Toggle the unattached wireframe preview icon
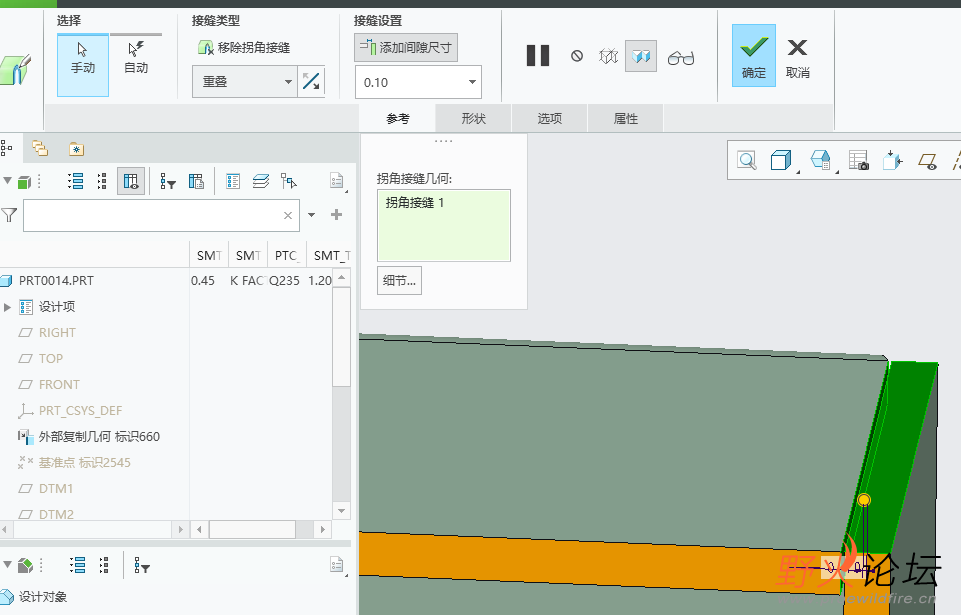The height and width of the screenshot is (615, 961). 609,56
